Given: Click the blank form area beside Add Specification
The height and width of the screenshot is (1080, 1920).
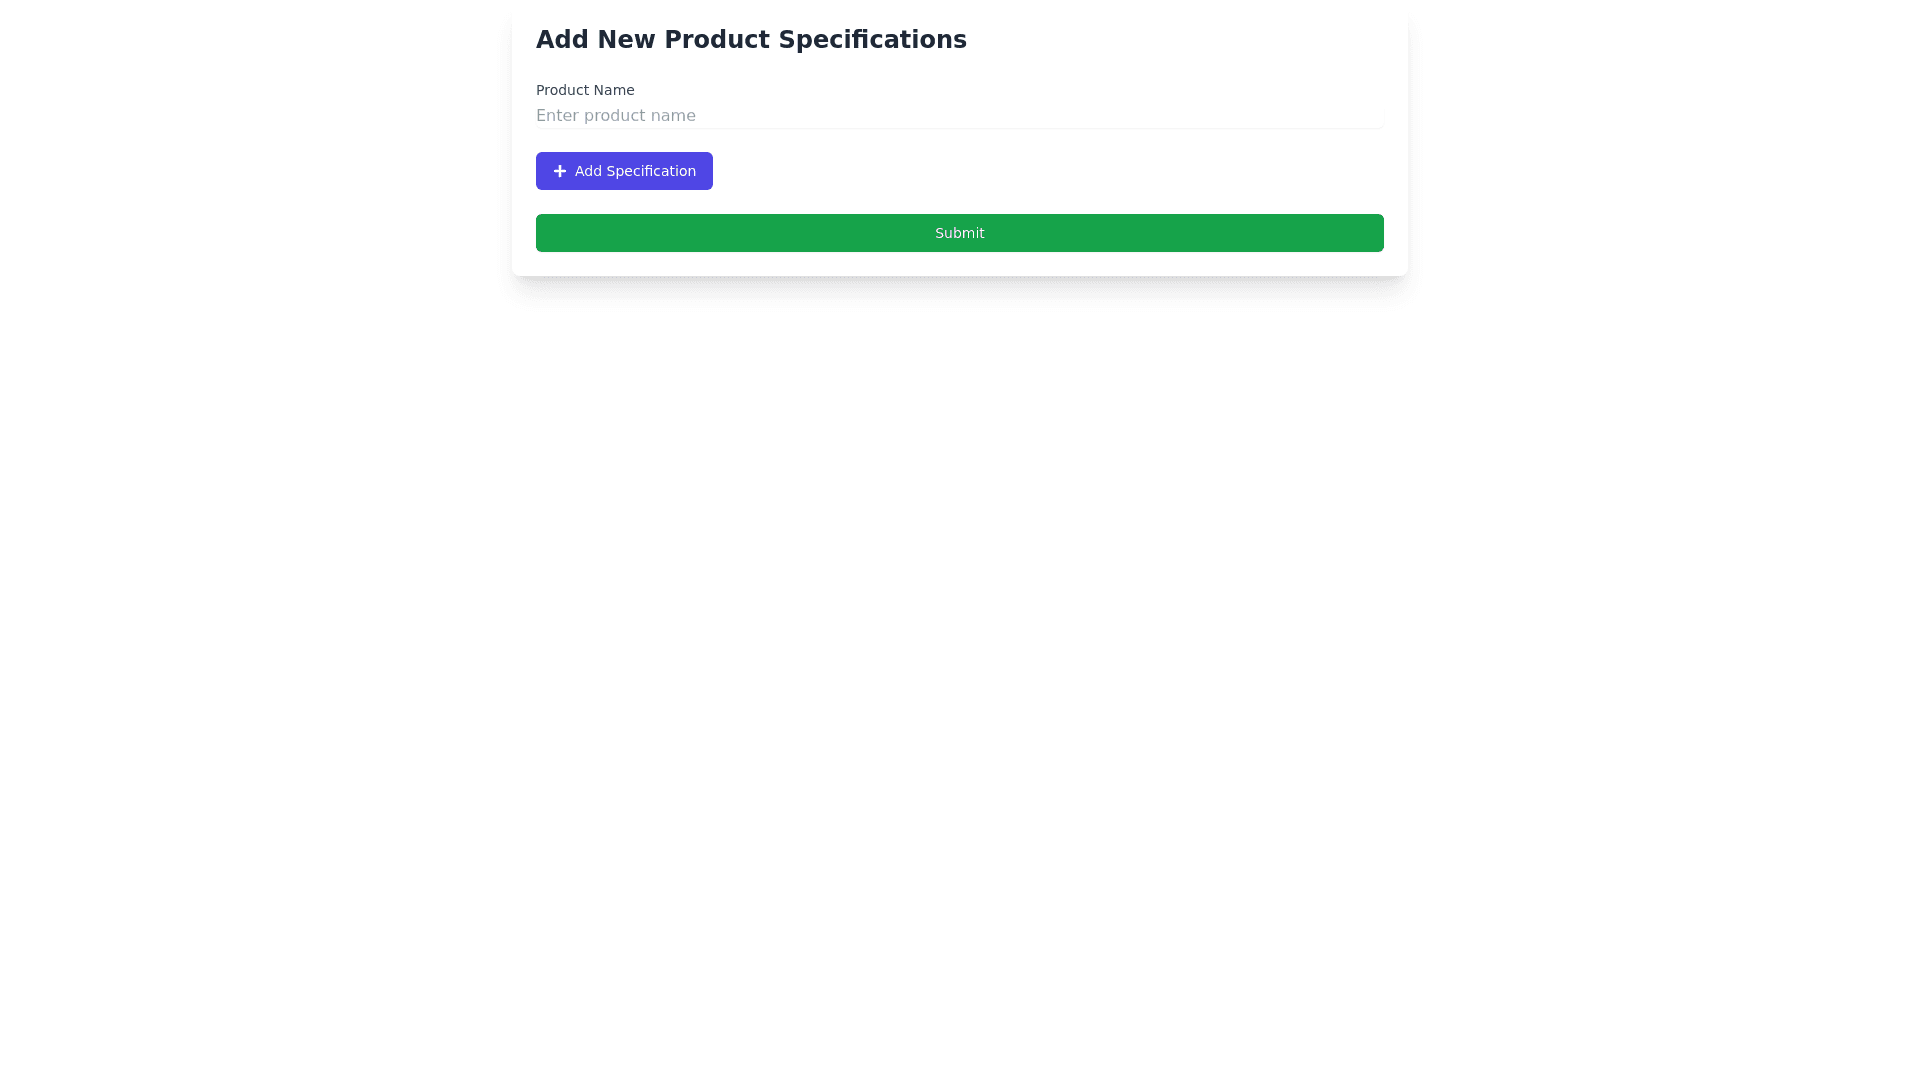Looking at the screenshot, I should (x=1000, y=171).
